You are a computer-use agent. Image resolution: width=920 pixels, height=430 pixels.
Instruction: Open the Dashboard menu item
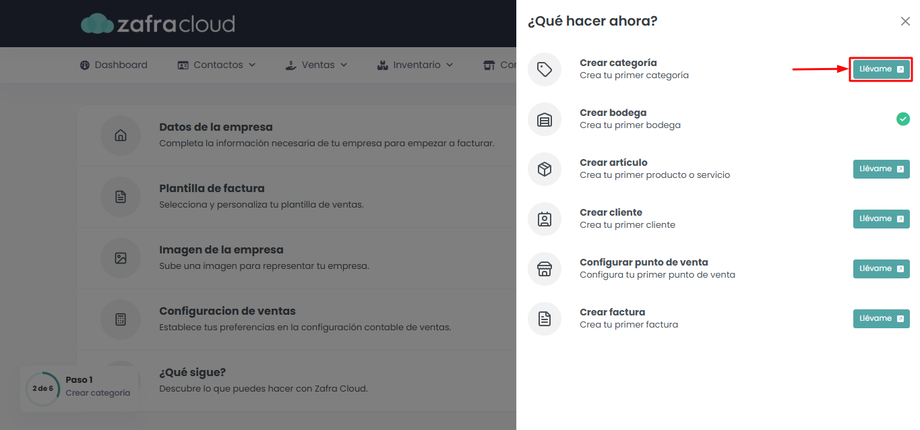(114, 65)
